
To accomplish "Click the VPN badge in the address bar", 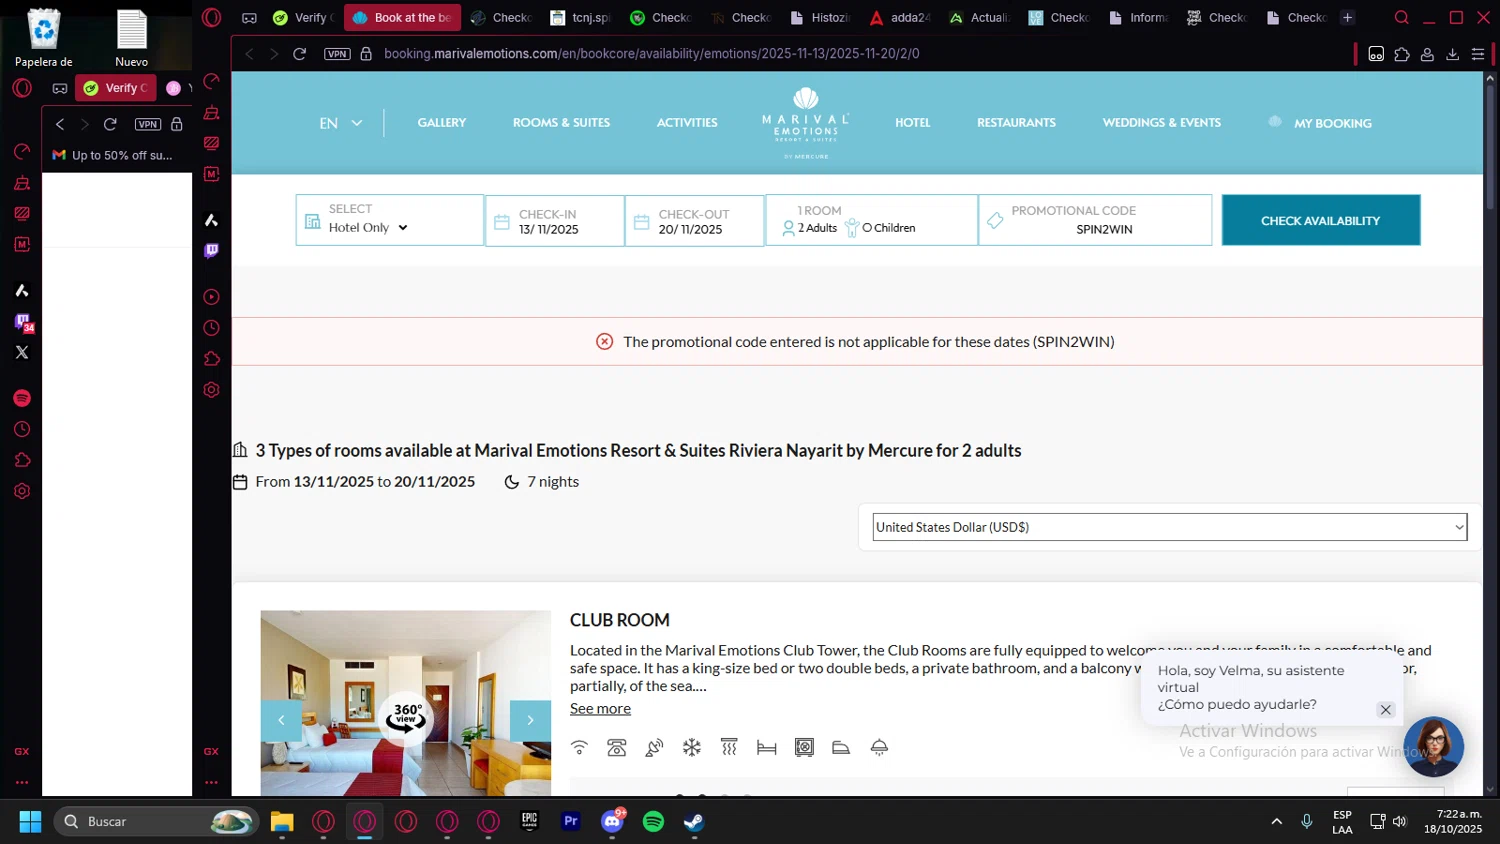I will click(x=337, y=54).
